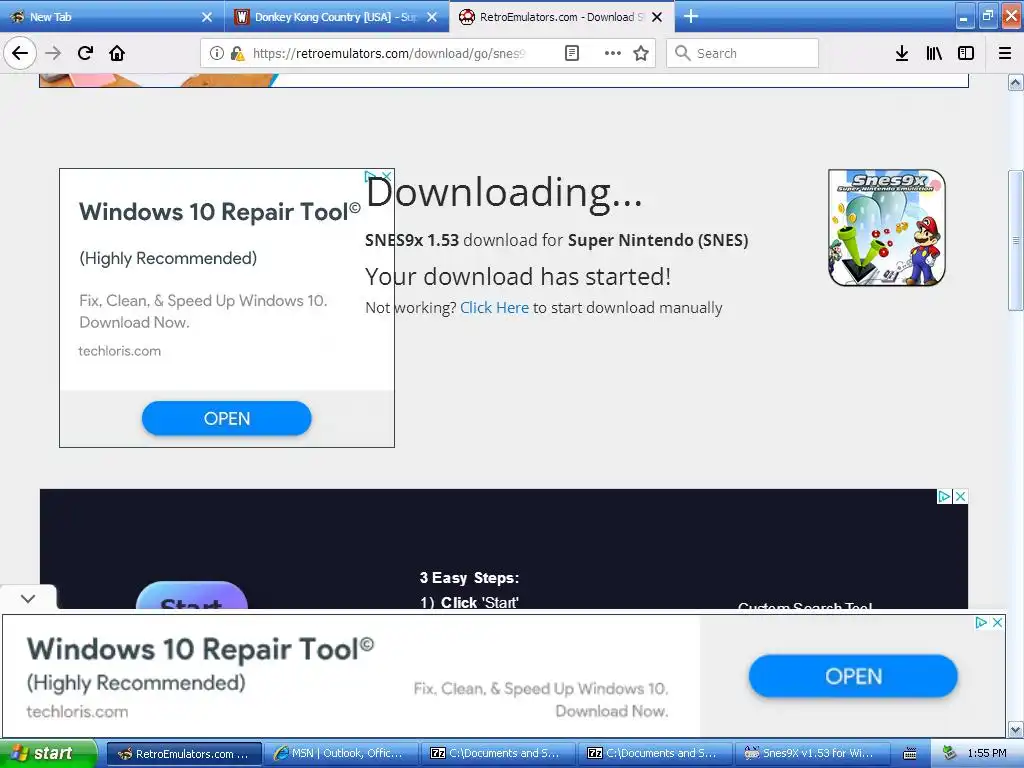Click AdChoices icon on the square ad

point(370,176)
